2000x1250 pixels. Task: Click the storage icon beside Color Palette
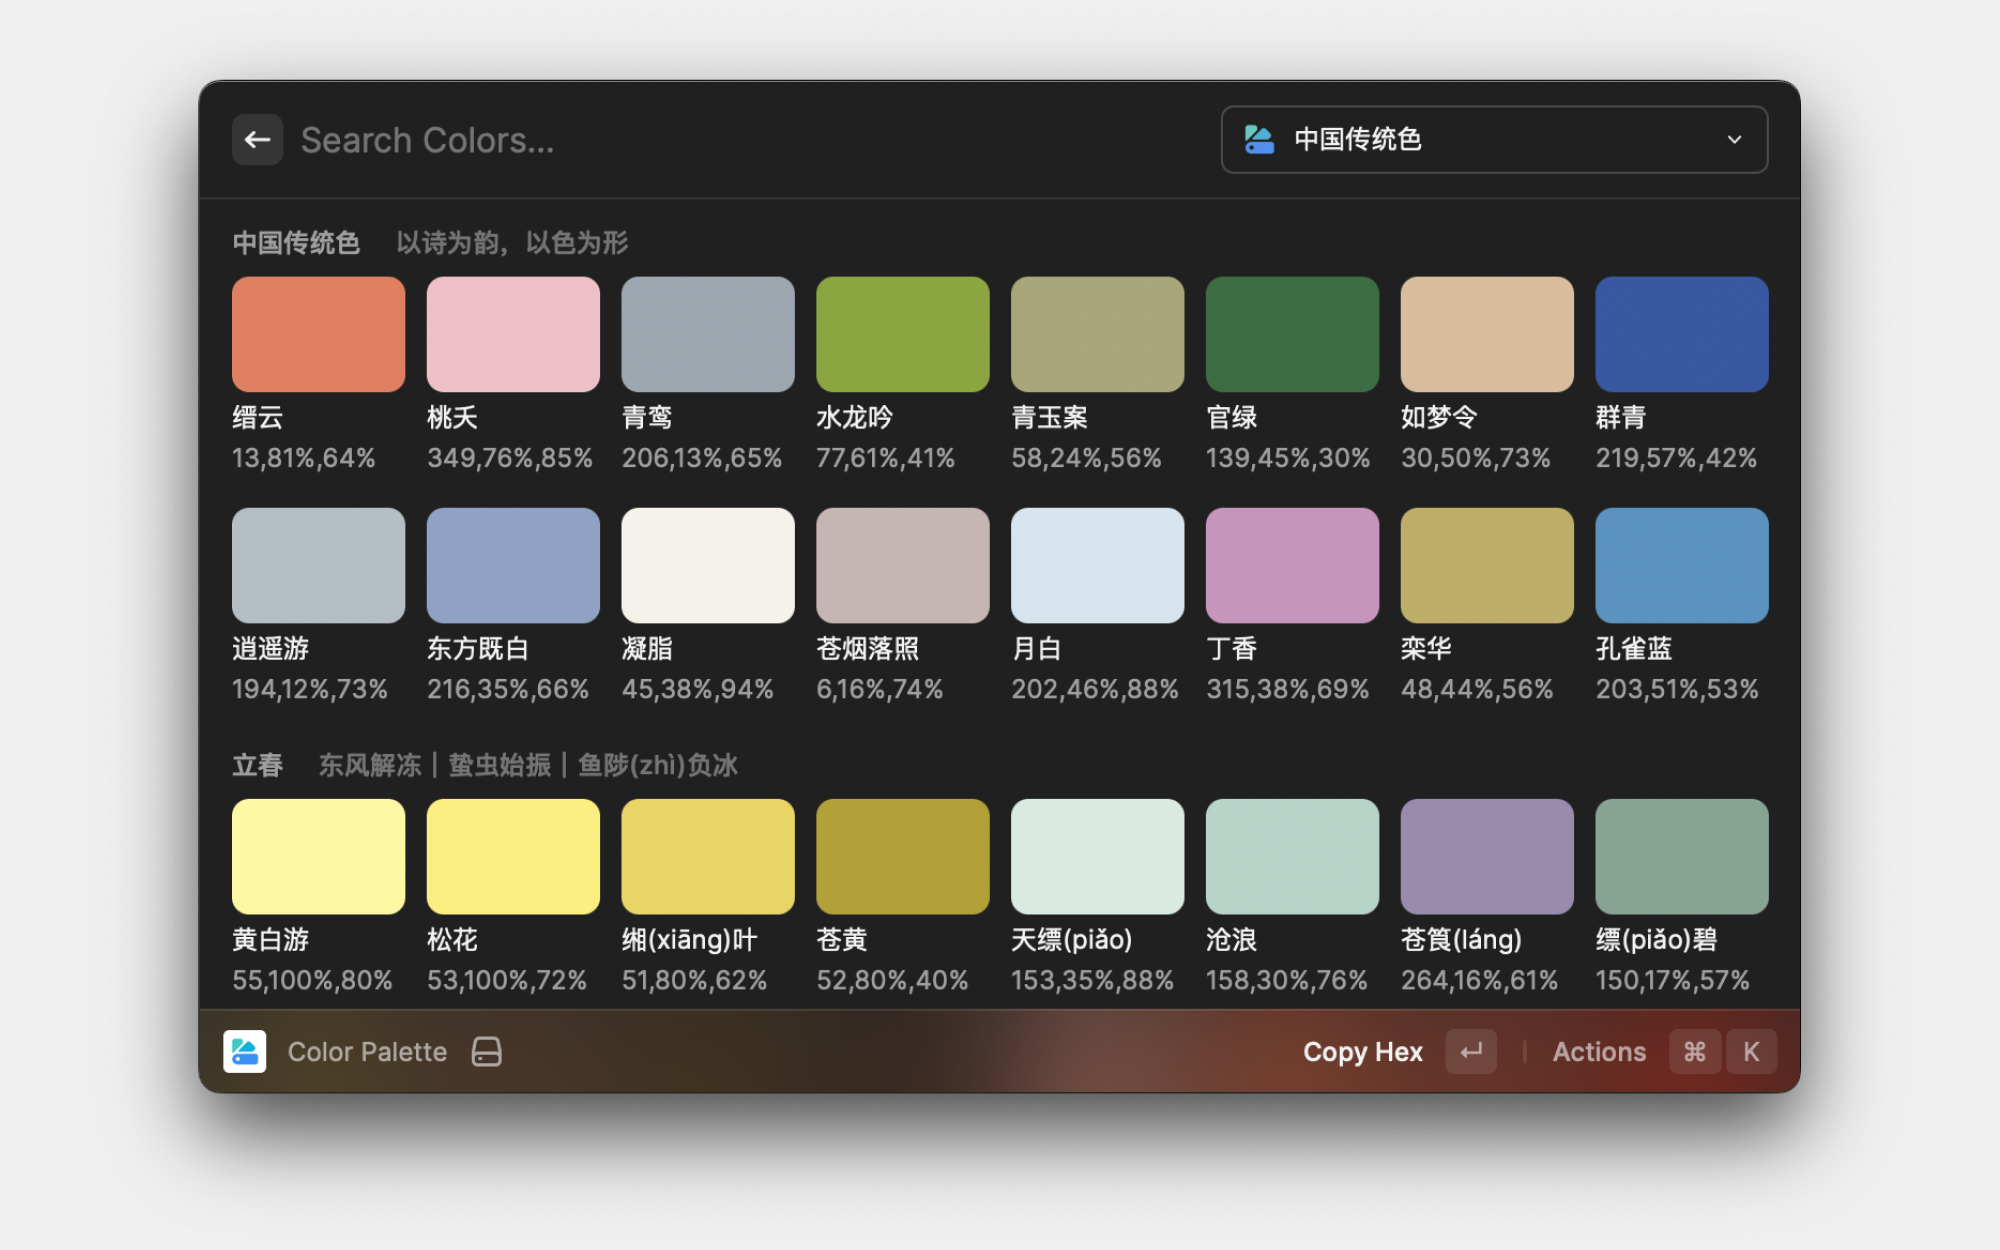487,1052
